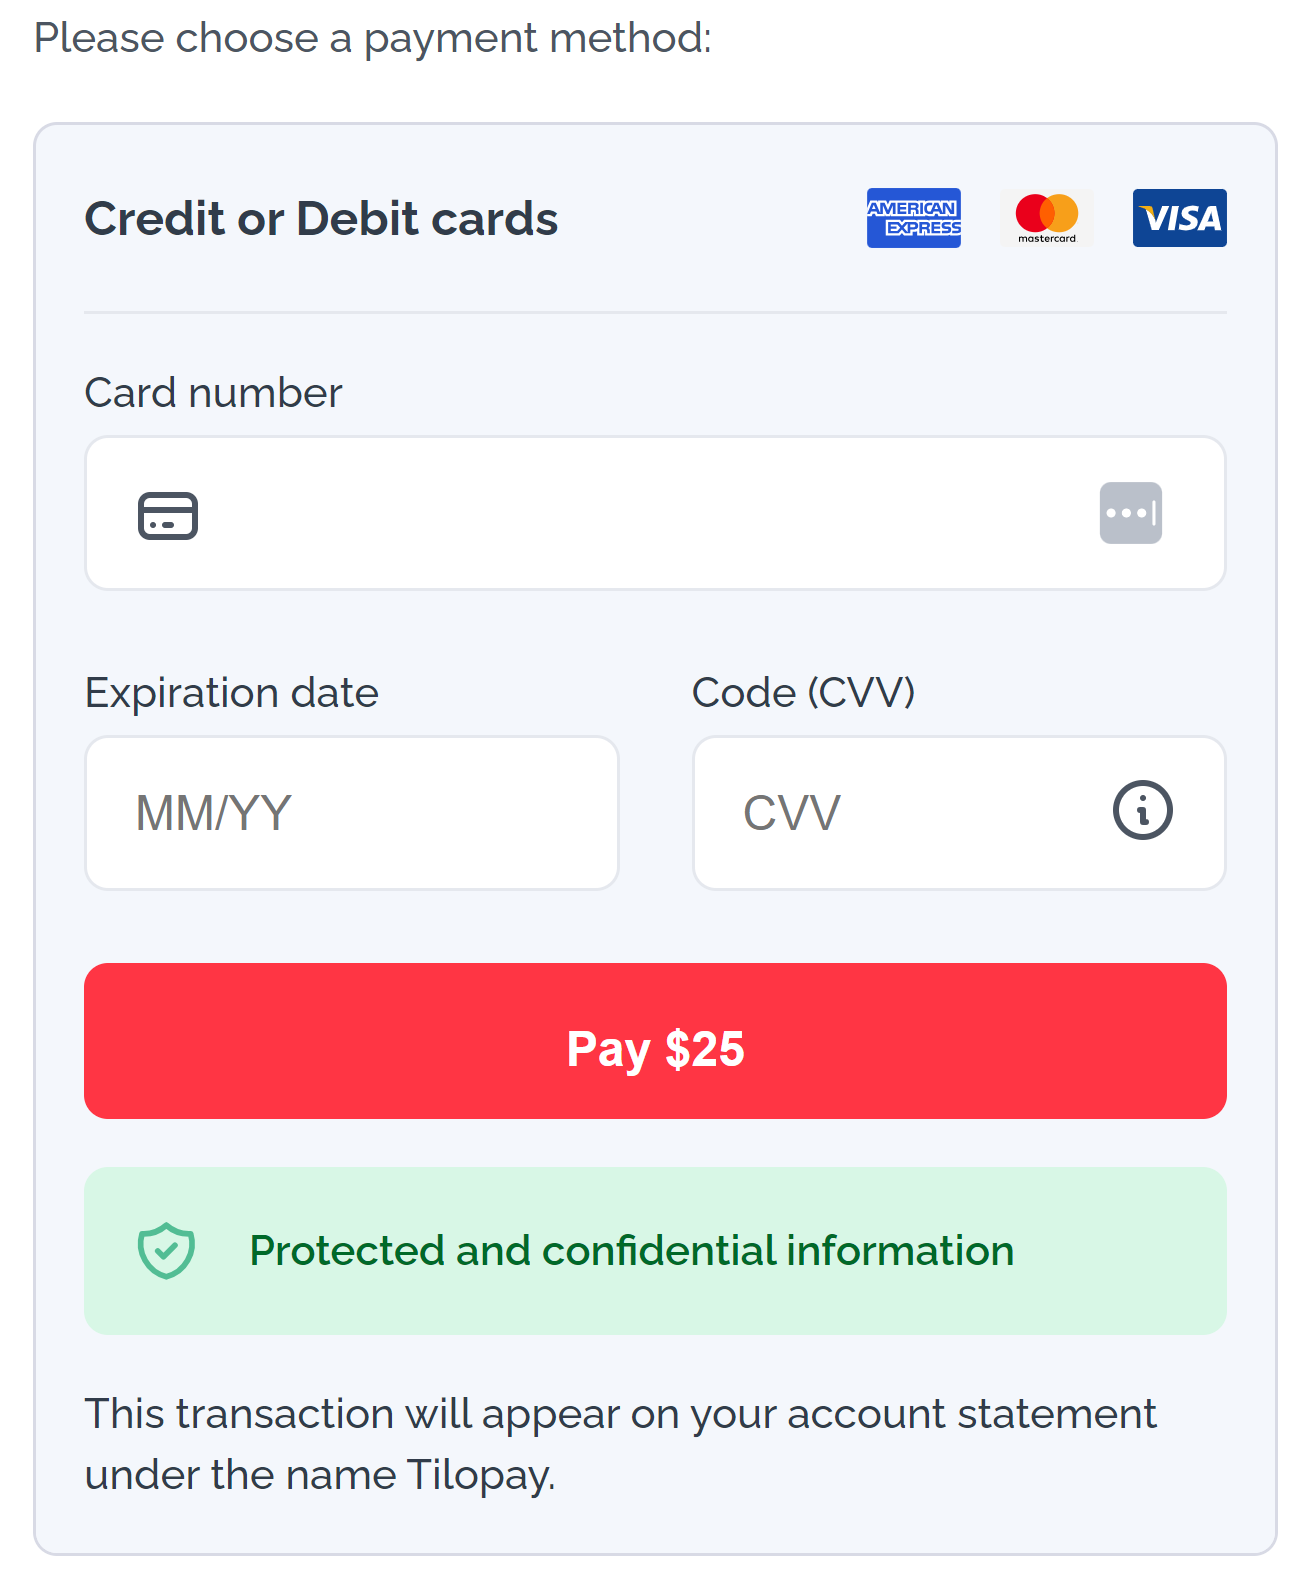Click the masked digits icon in the card number field
The image size is (1313, 1595).
[x=1130, y=513]
